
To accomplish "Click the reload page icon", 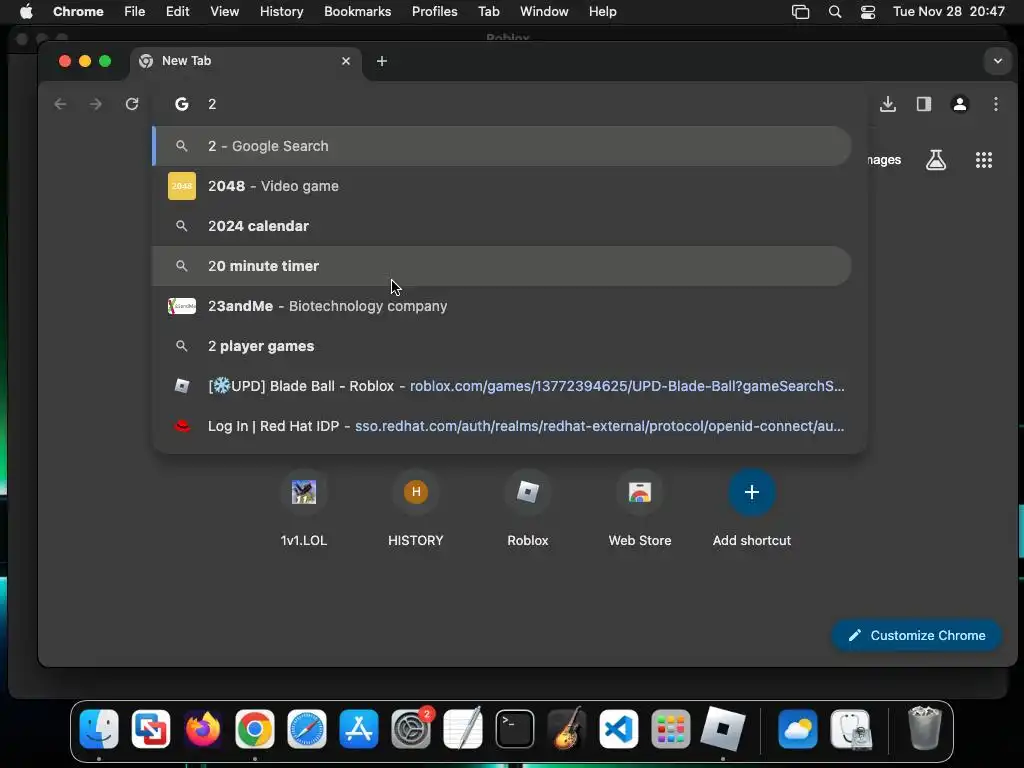I will (x=132, y=104).
